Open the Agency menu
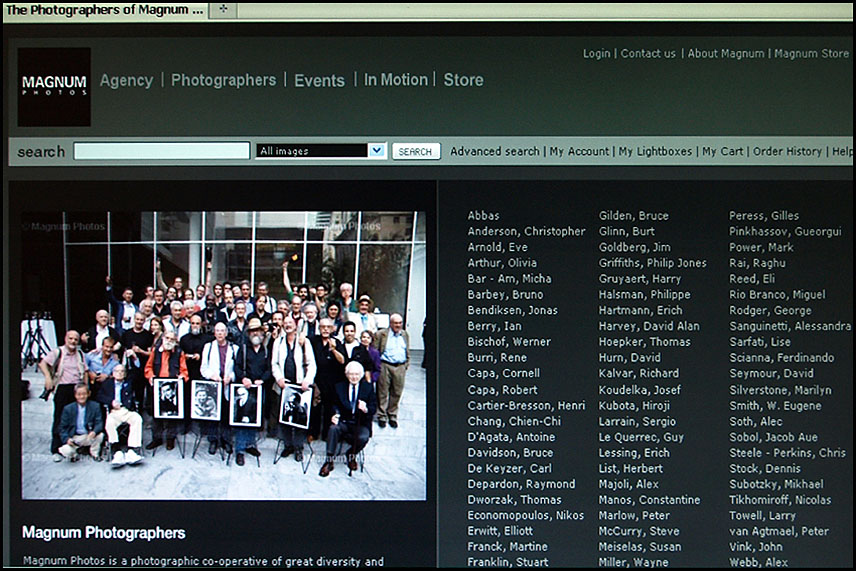856x571 pixels. coord(127,80)
